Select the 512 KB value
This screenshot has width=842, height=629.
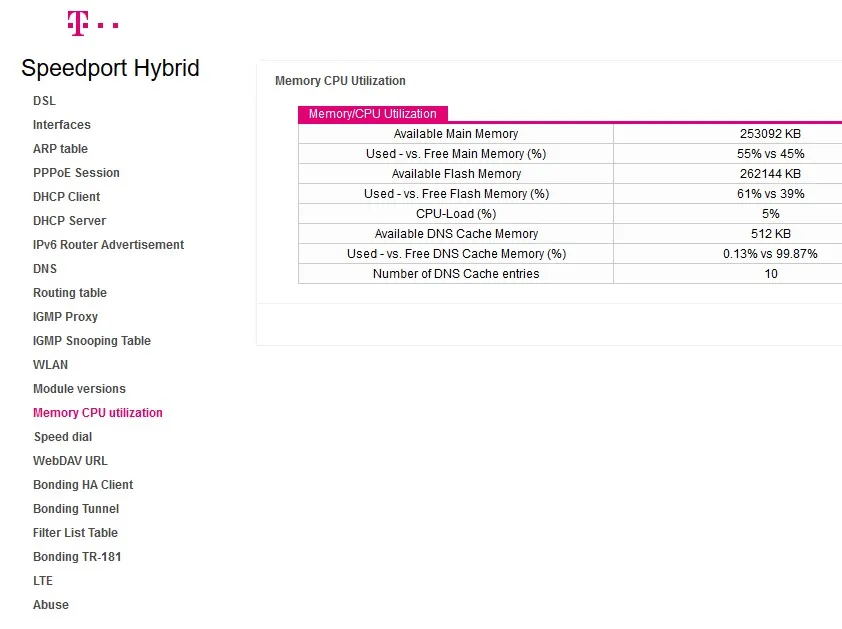click(770, 234)
